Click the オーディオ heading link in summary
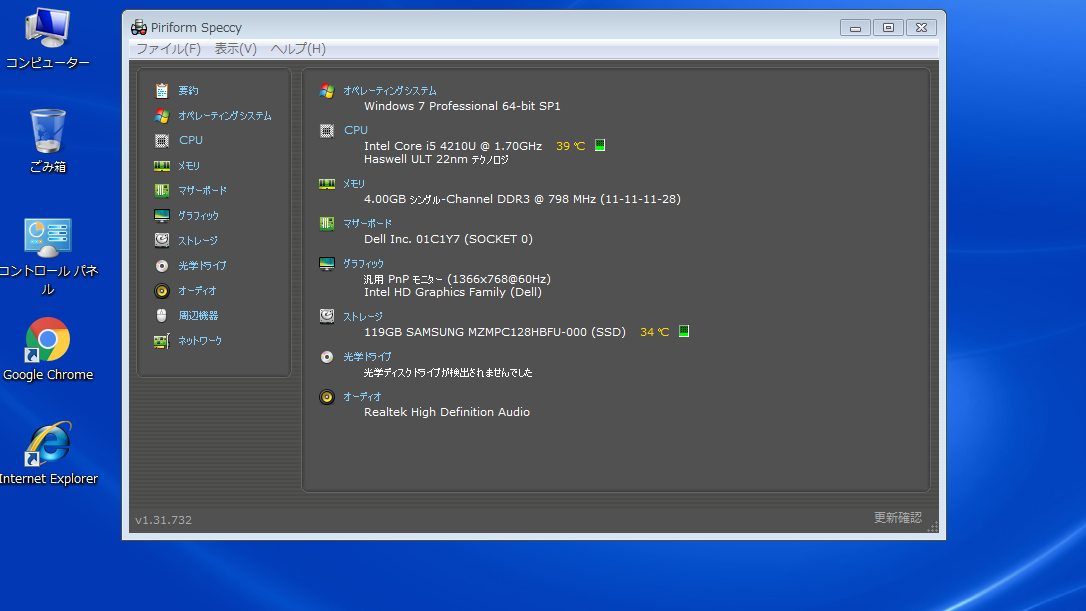The width and height of the screenshot is (1086, 611). [x=362, y=397]
